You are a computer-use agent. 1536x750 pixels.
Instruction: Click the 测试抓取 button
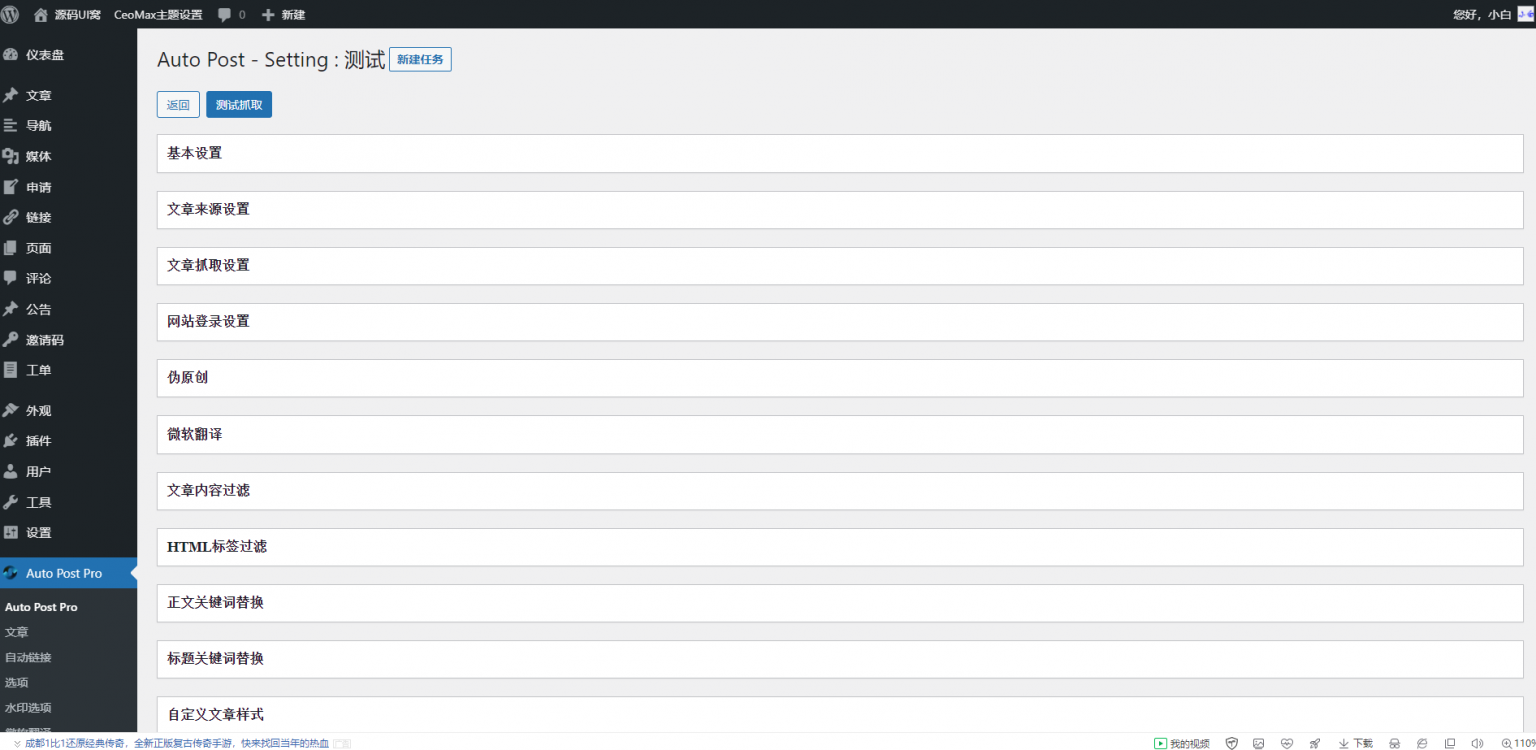239,105
